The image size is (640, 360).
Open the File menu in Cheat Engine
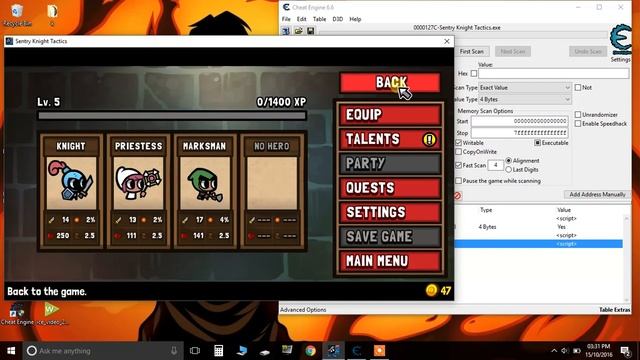click(286, 19)
